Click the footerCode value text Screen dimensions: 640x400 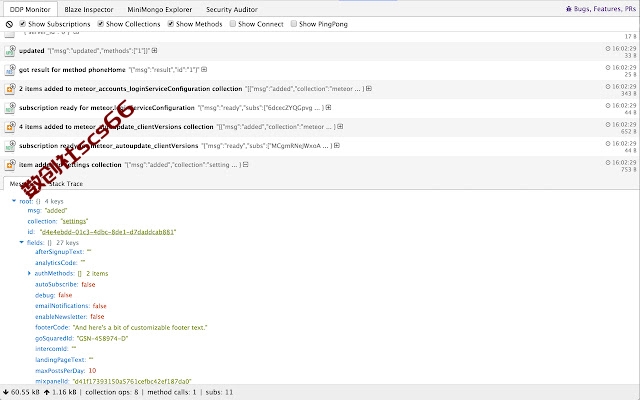[140, 327]
